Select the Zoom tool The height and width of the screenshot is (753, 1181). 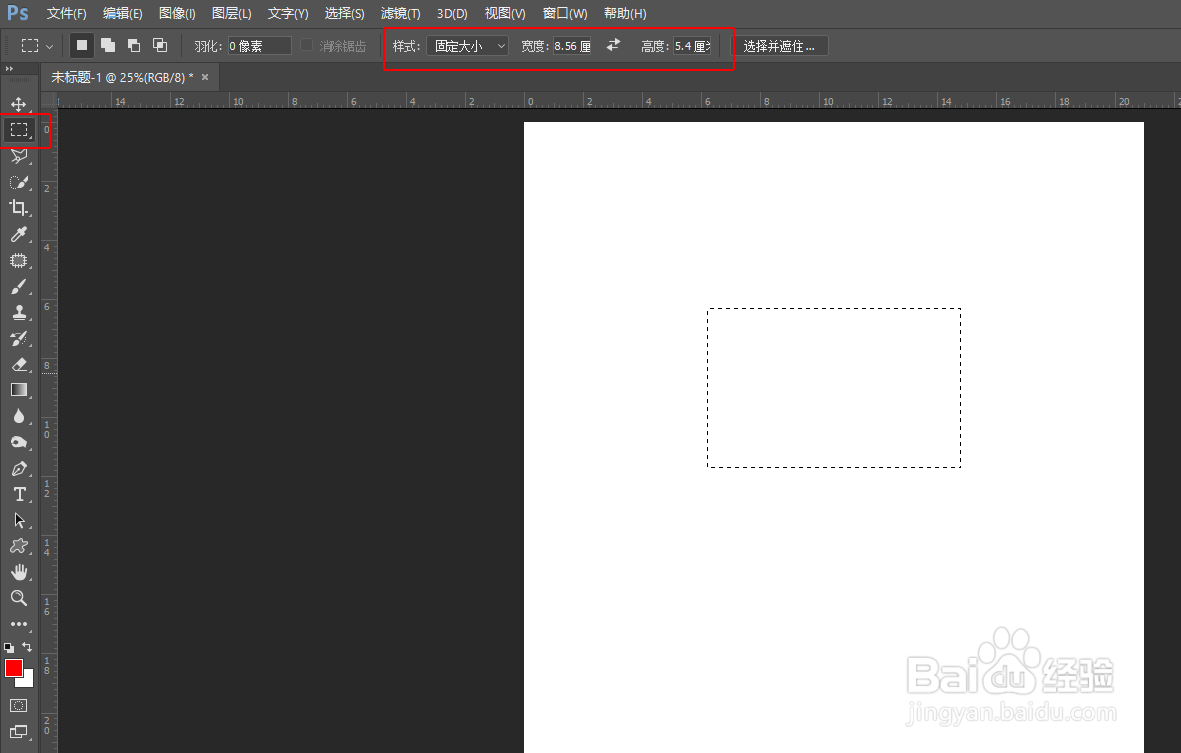click(x=19, y=598)
